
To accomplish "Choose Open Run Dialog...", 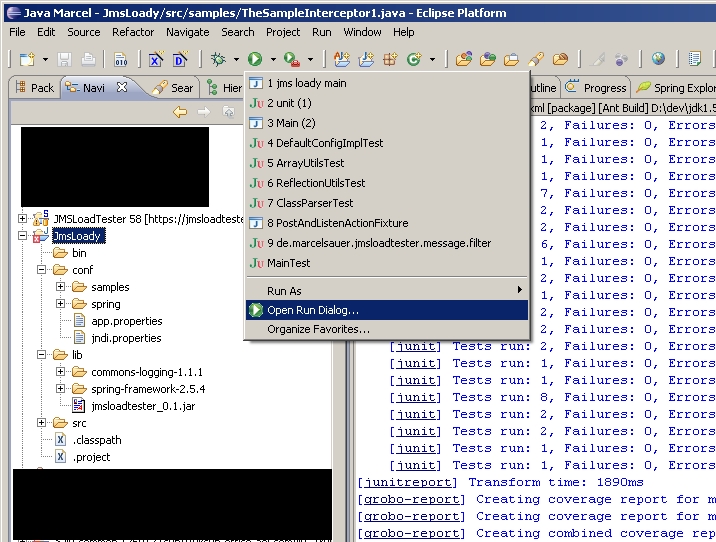I will (387, 310).
